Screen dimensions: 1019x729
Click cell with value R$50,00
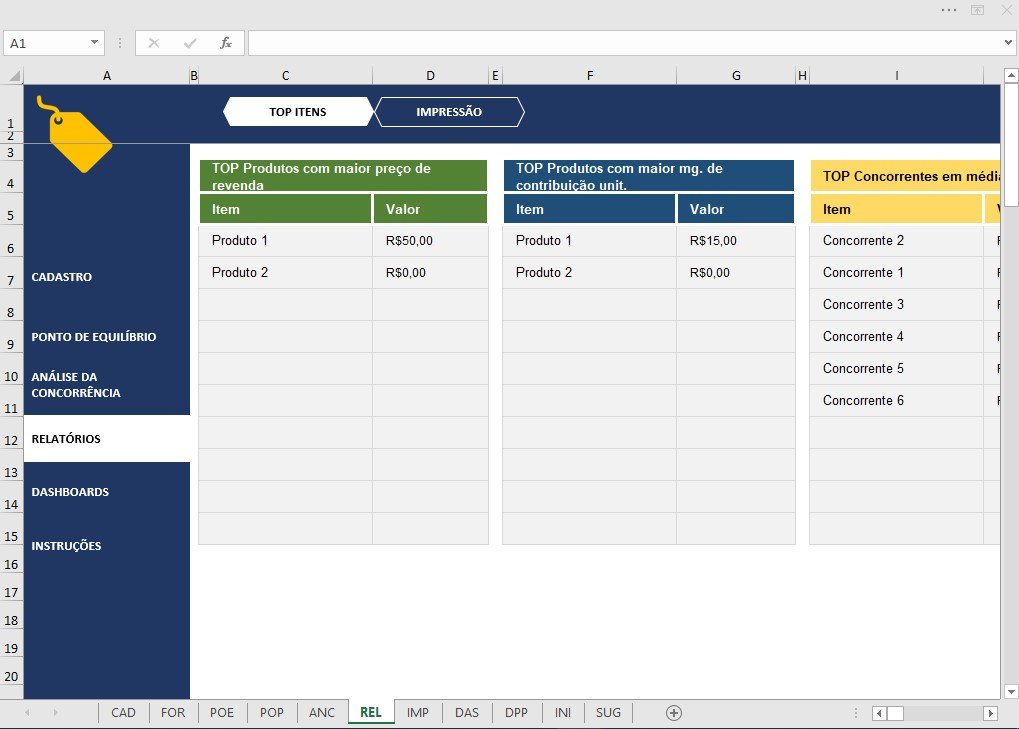pyautogui.click(x=430, y=240)
